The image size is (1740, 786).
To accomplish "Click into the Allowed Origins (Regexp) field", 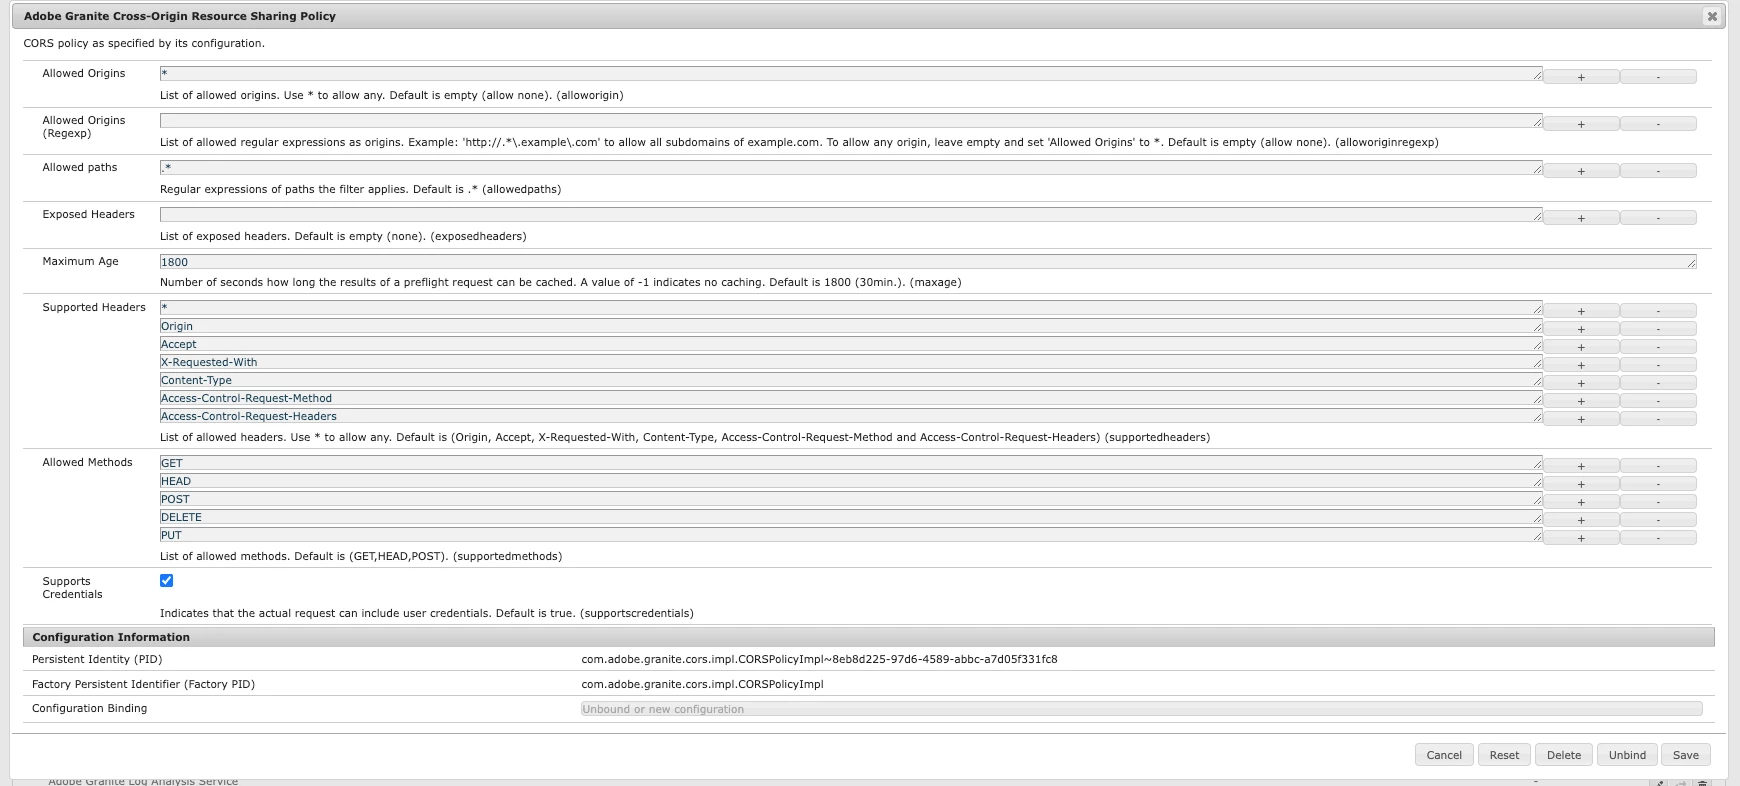I will tap(851, 121).
